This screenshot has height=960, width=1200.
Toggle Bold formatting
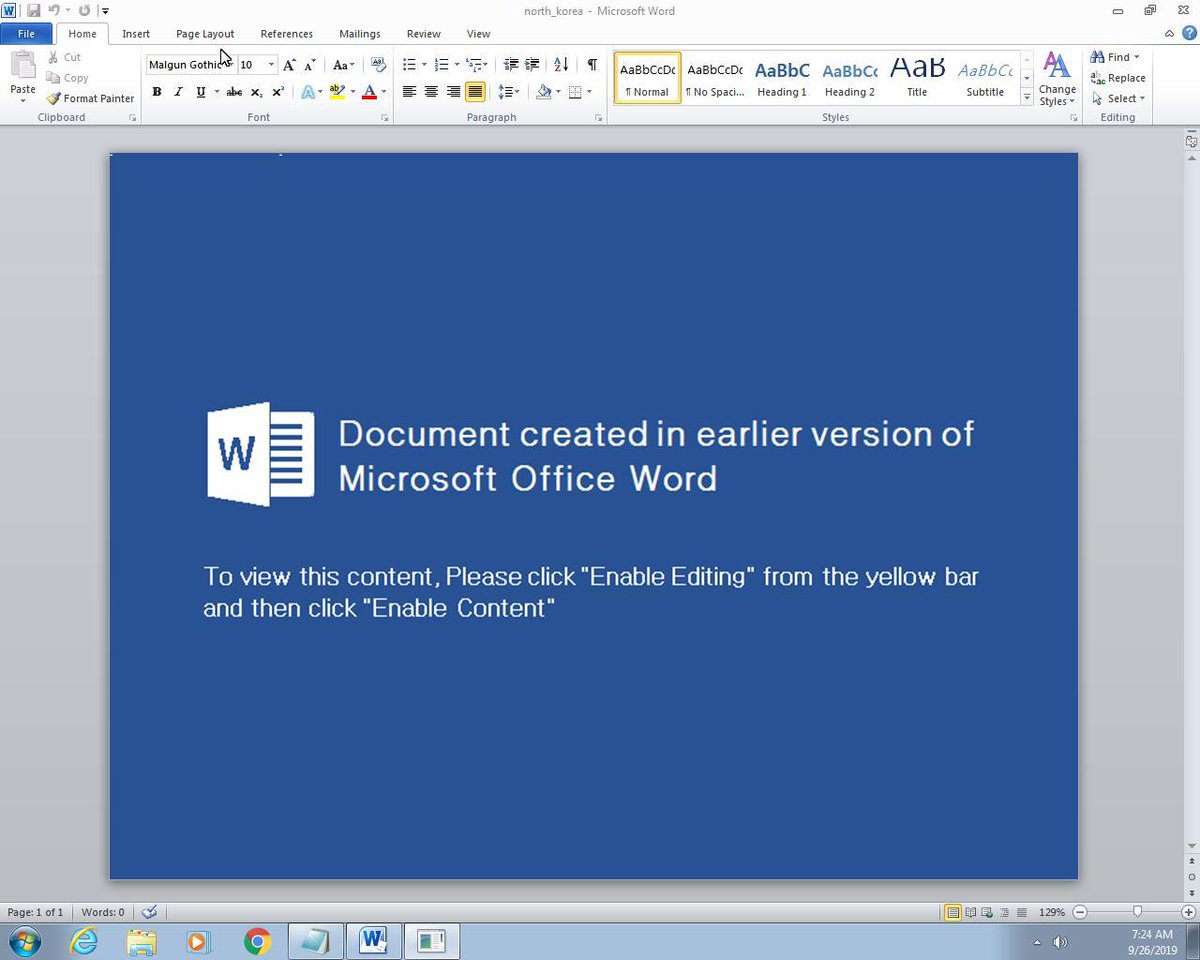point(157,92)
